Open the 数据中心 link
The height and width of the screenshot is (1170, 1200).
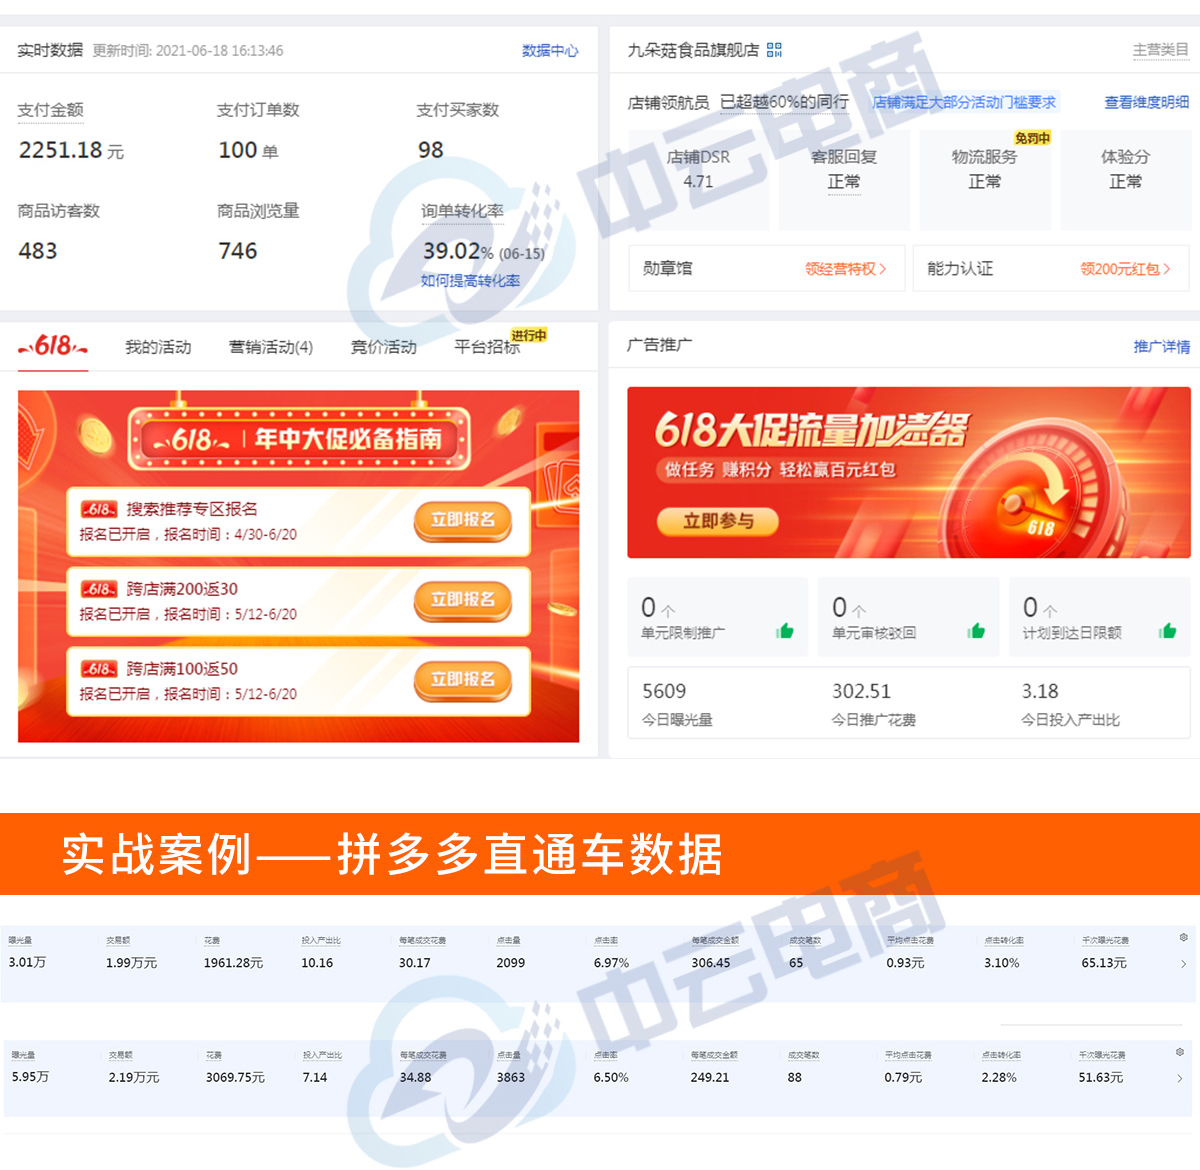coord(550,51)
